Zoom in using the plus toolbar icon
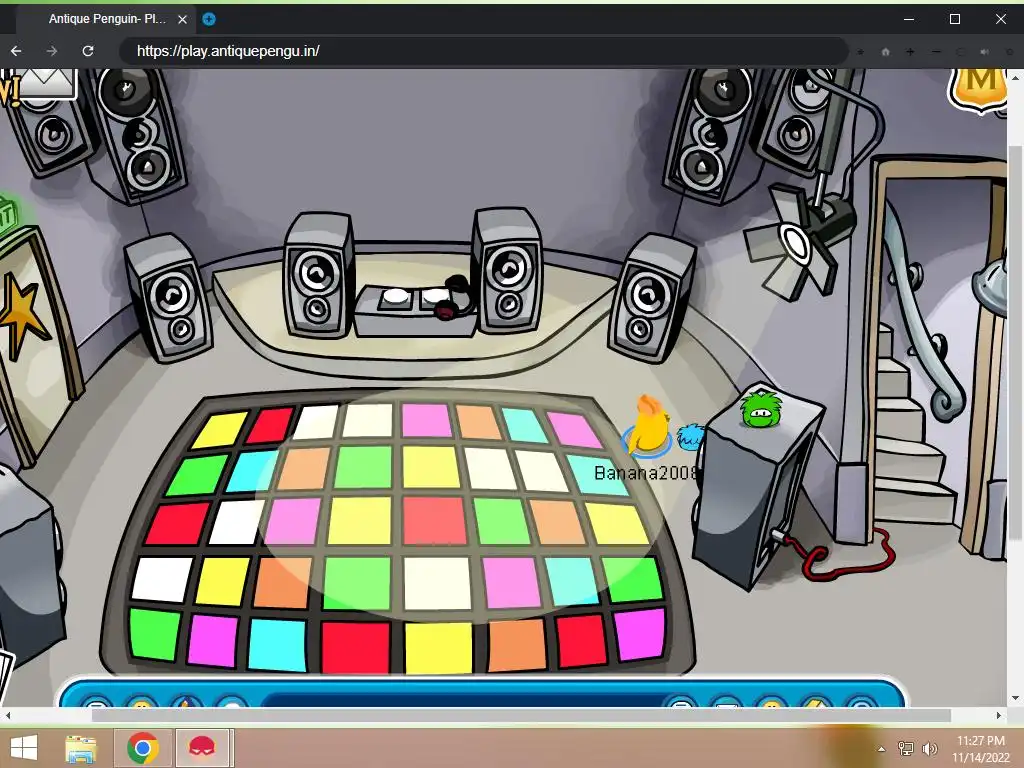Viewport: 1024px width, 768px height. 910,52
